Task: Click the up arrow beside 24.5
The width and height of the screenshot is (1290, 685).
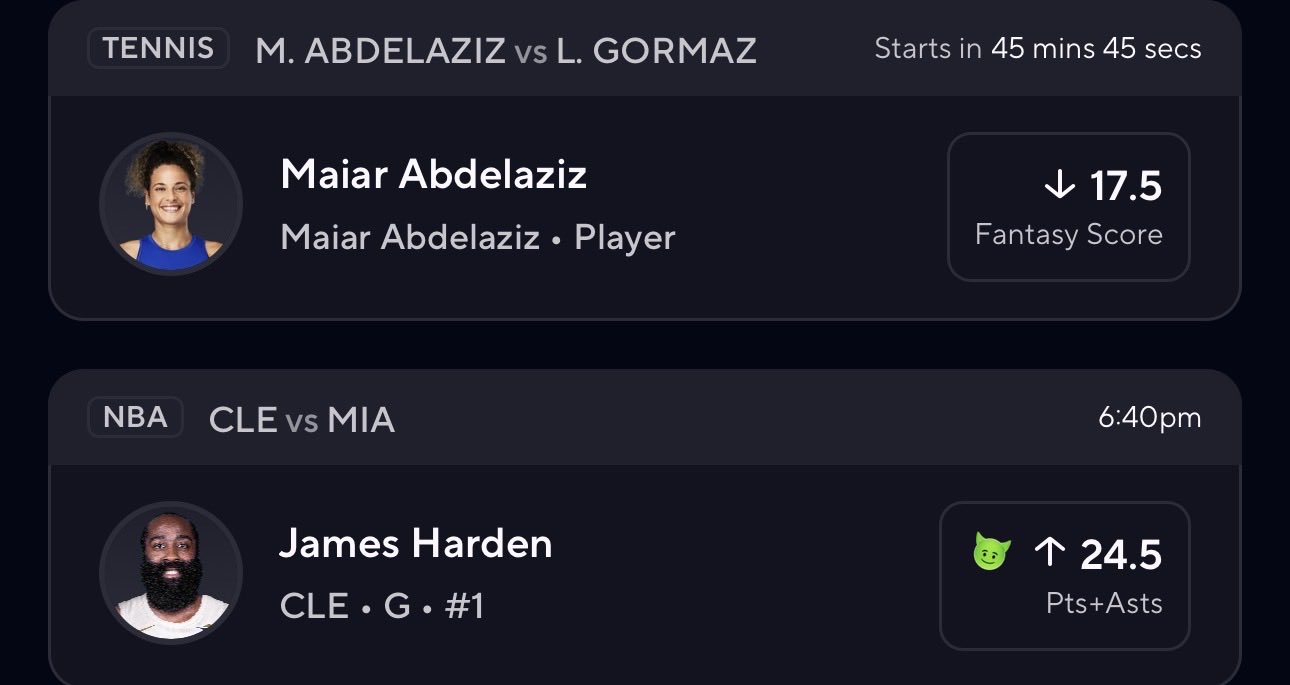Action: click(1049, 553)
